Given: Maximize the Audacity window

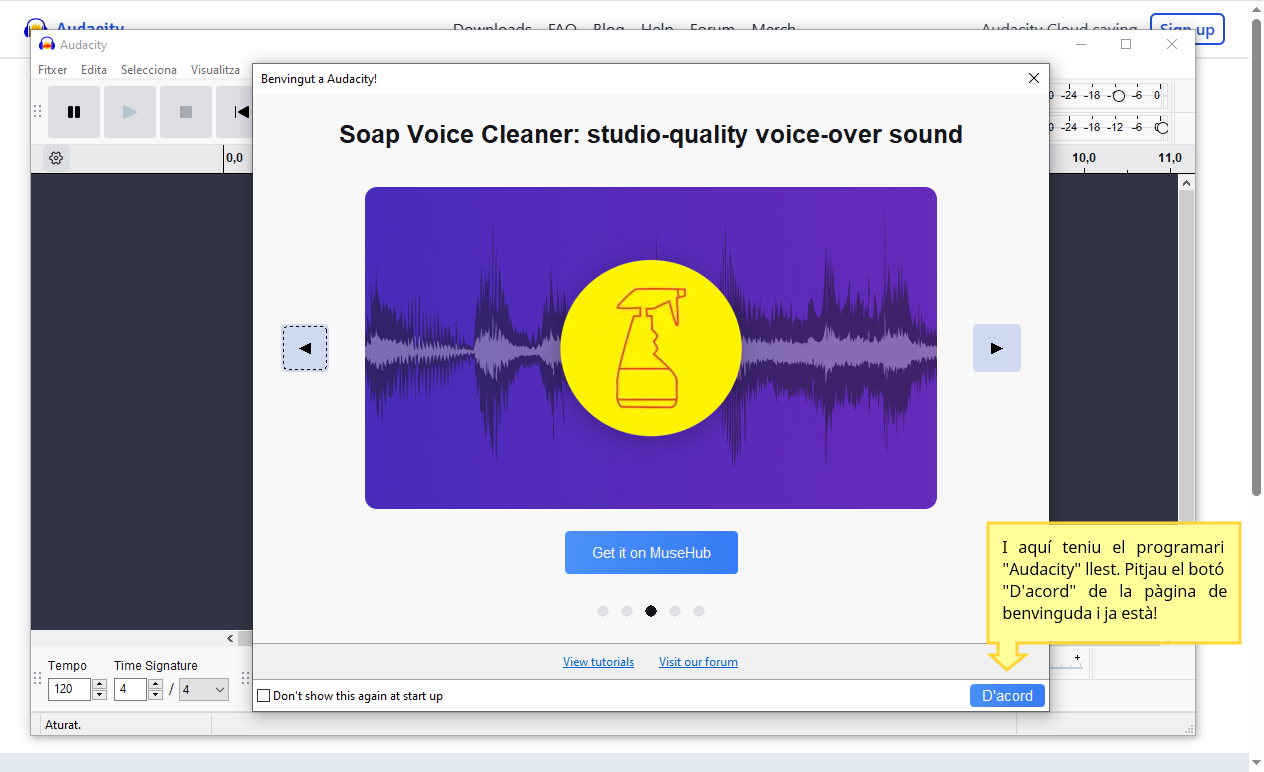Looking at the screenshot, I should (1126, 44).
